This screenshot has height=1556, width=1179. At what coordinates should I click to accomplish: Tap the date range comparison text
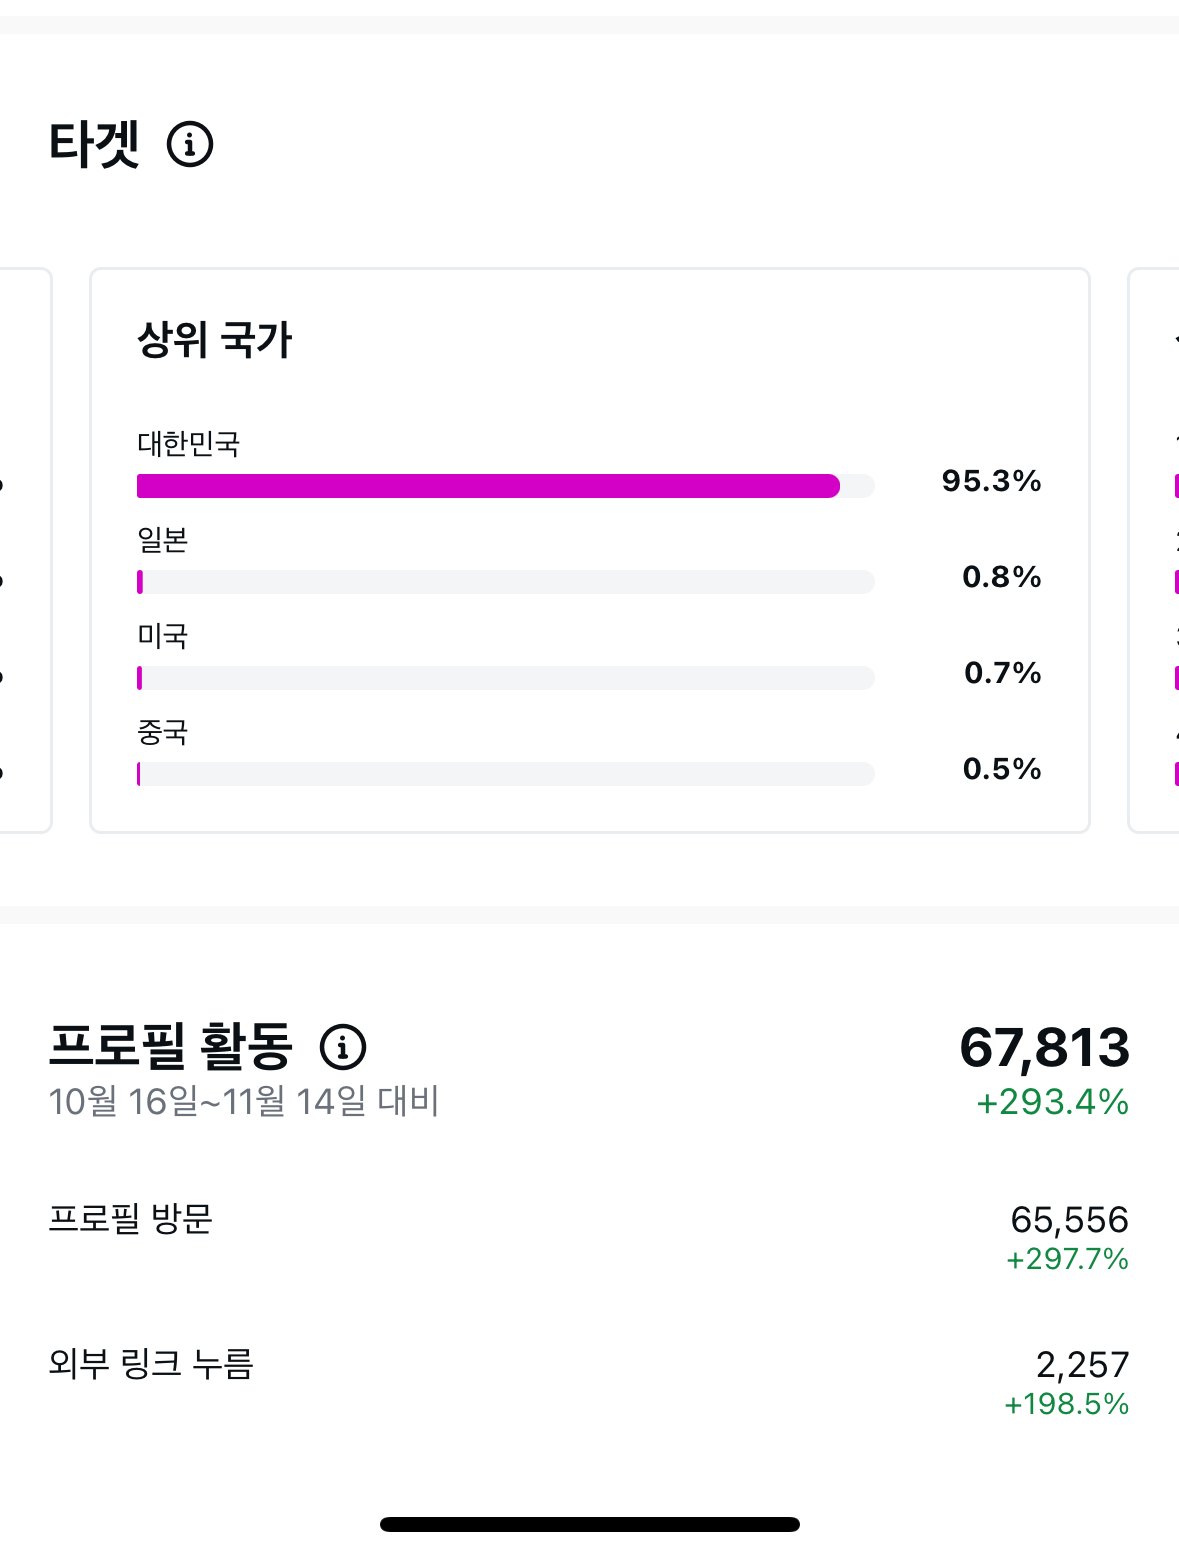(244, 1102)
